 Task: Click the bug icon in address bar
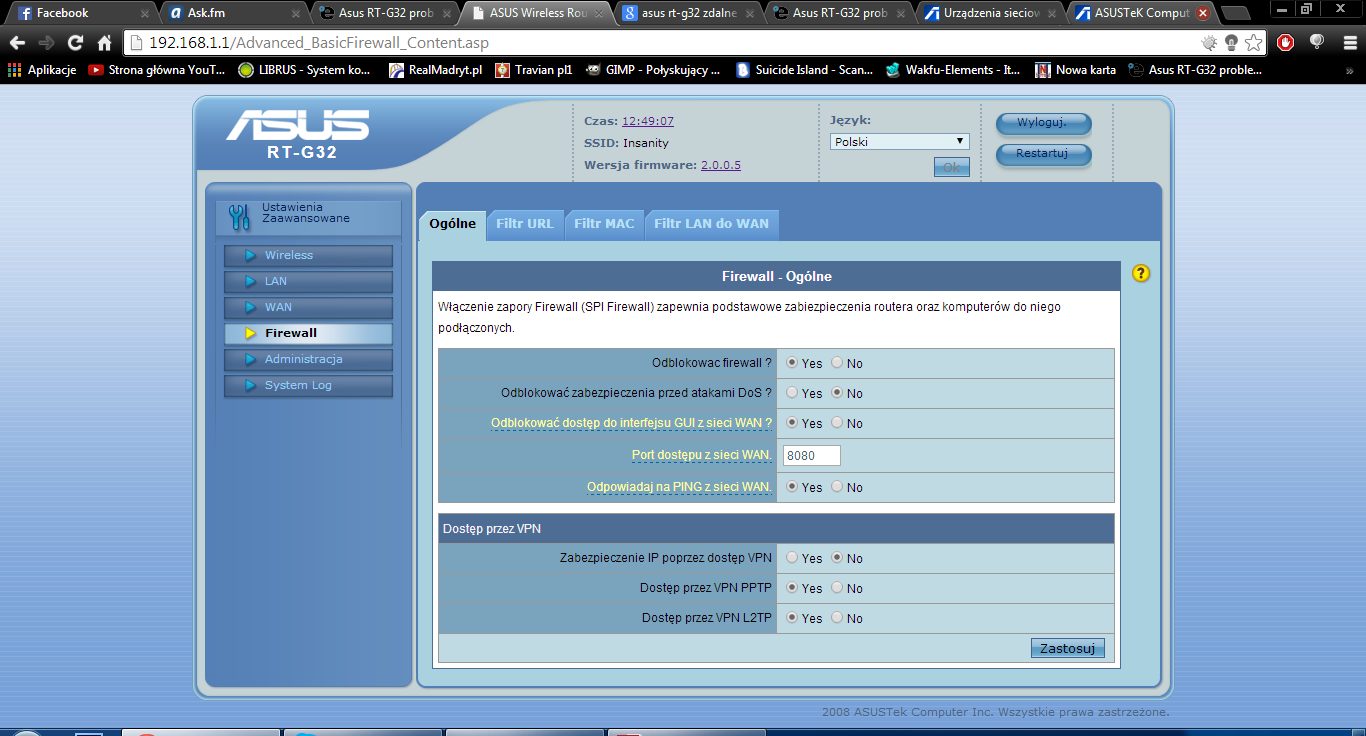click(1210, 43)
